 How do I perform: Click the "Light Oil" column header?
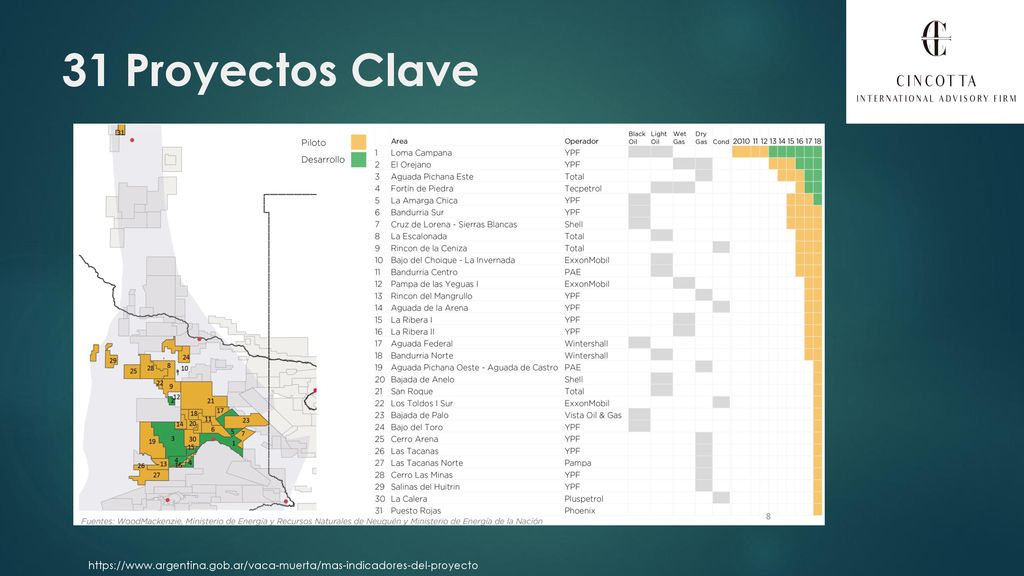[658, 138]
